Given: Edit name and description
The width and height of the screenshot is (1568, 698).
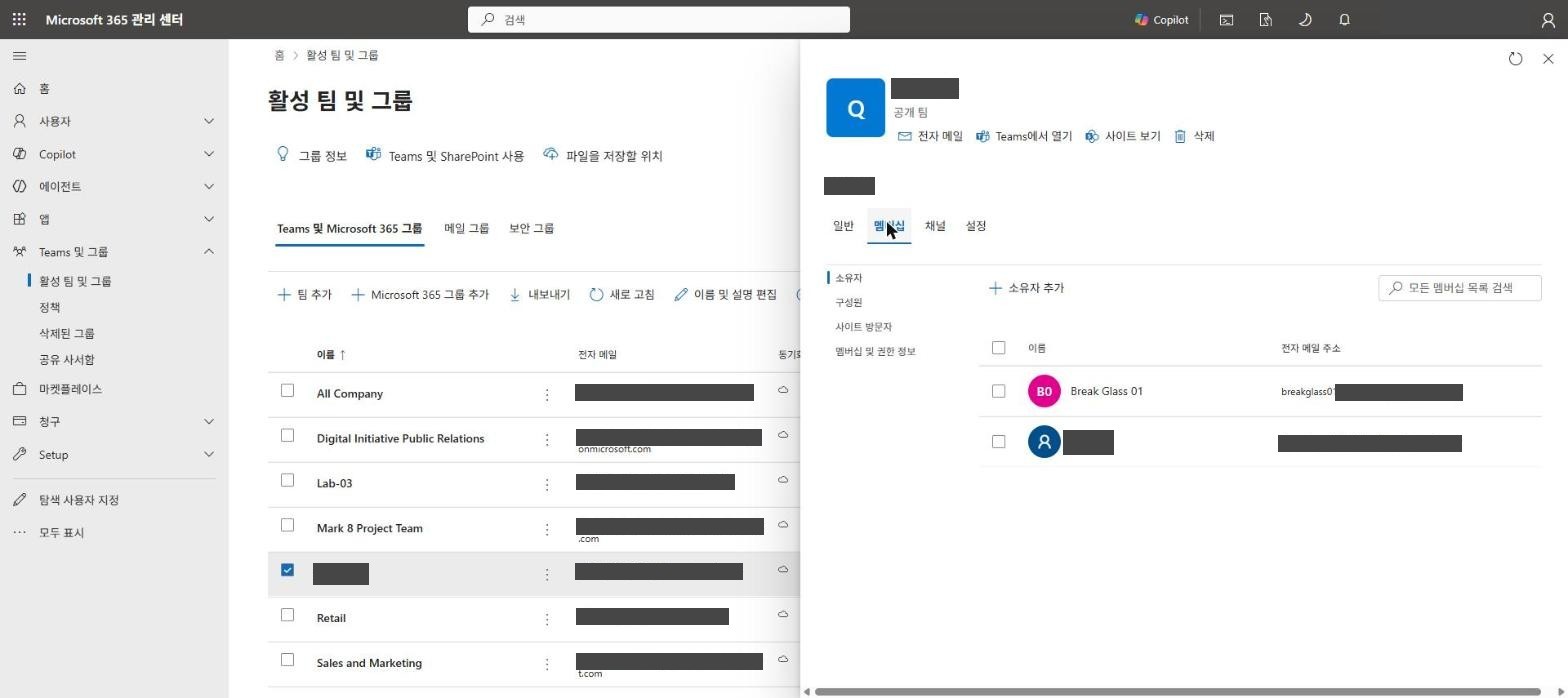Looking at the screenshot, I should (x=725, y=294).
